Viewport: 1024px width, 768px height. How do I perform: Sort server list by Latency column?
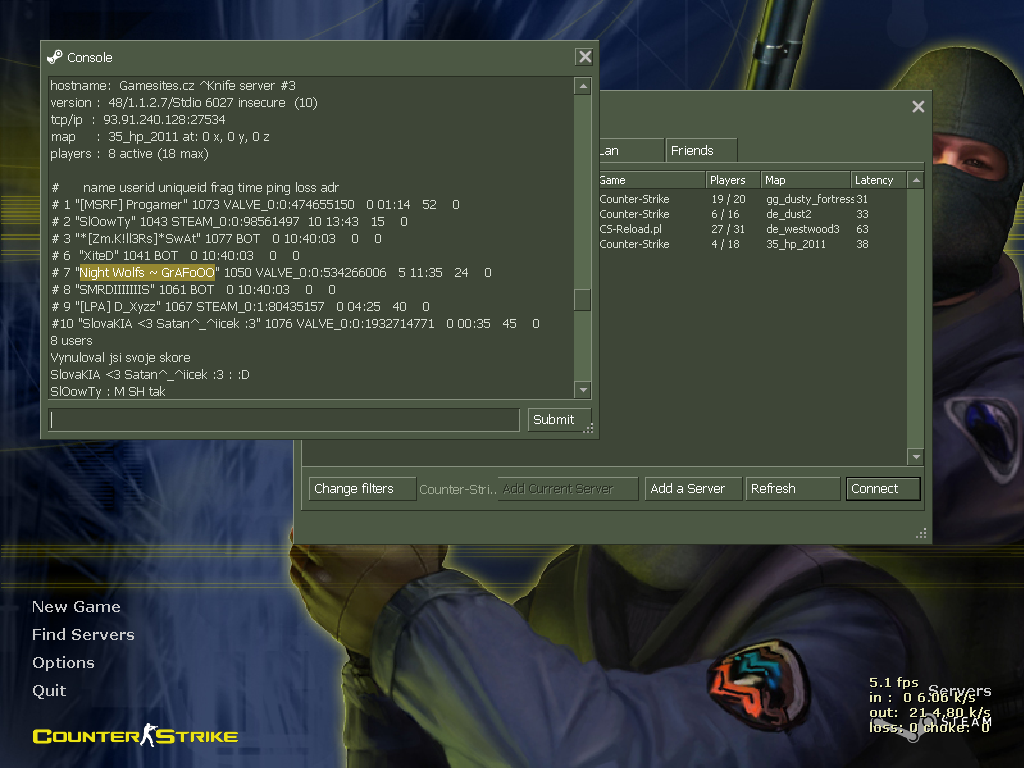point(876,180)
